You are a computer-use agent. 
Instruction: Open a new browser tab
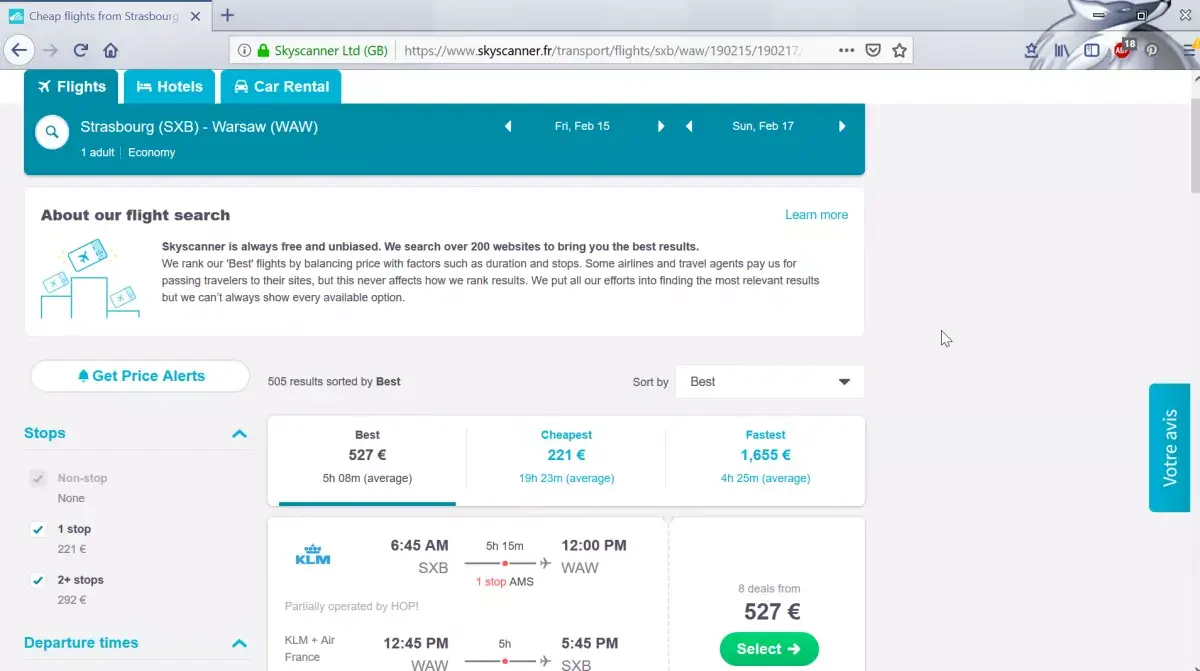click(228, 15)
